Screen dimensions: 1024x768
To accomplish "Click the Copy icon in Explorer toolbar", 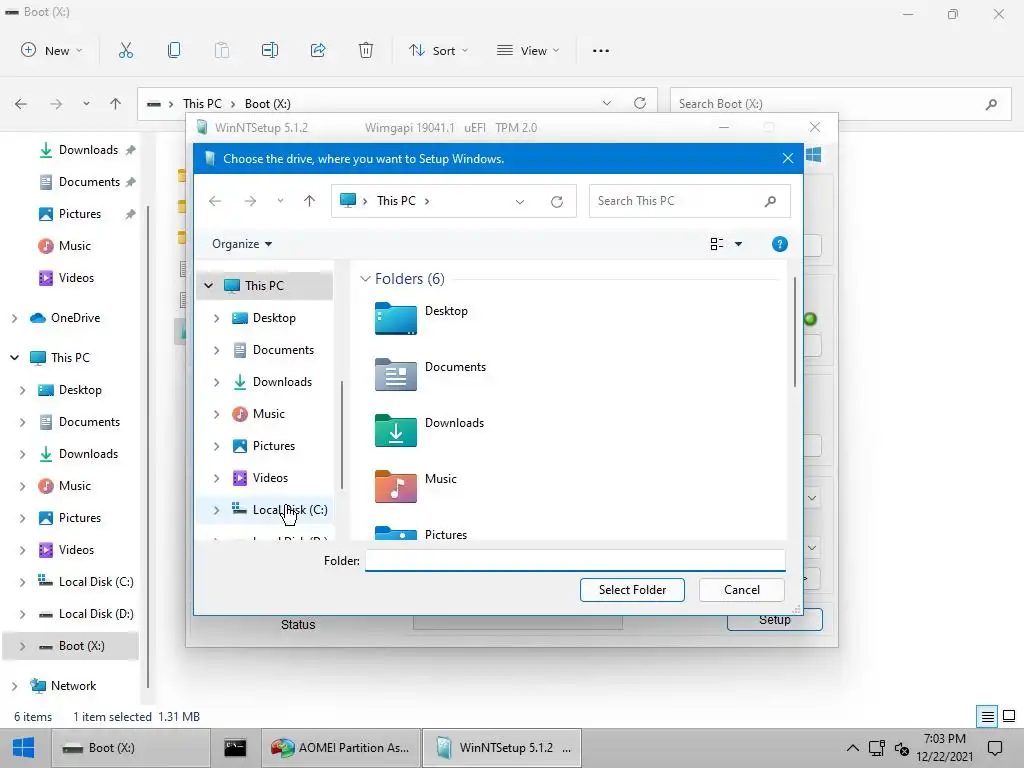I will tap(174, 50).
